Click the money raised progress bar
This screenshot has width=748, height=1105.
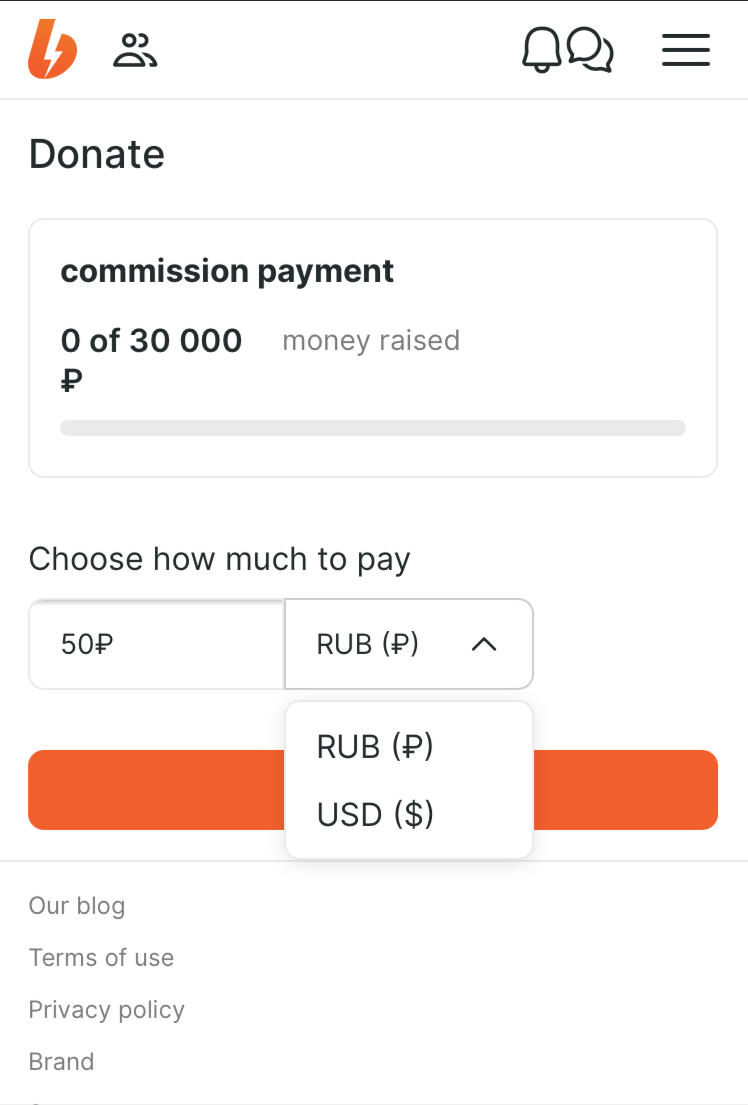373,428
